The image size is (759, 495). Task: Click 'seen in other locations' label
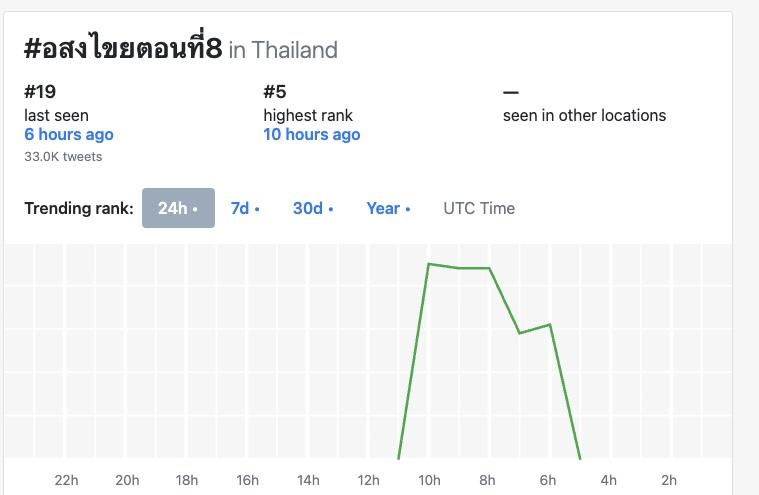tap(584, 115)
